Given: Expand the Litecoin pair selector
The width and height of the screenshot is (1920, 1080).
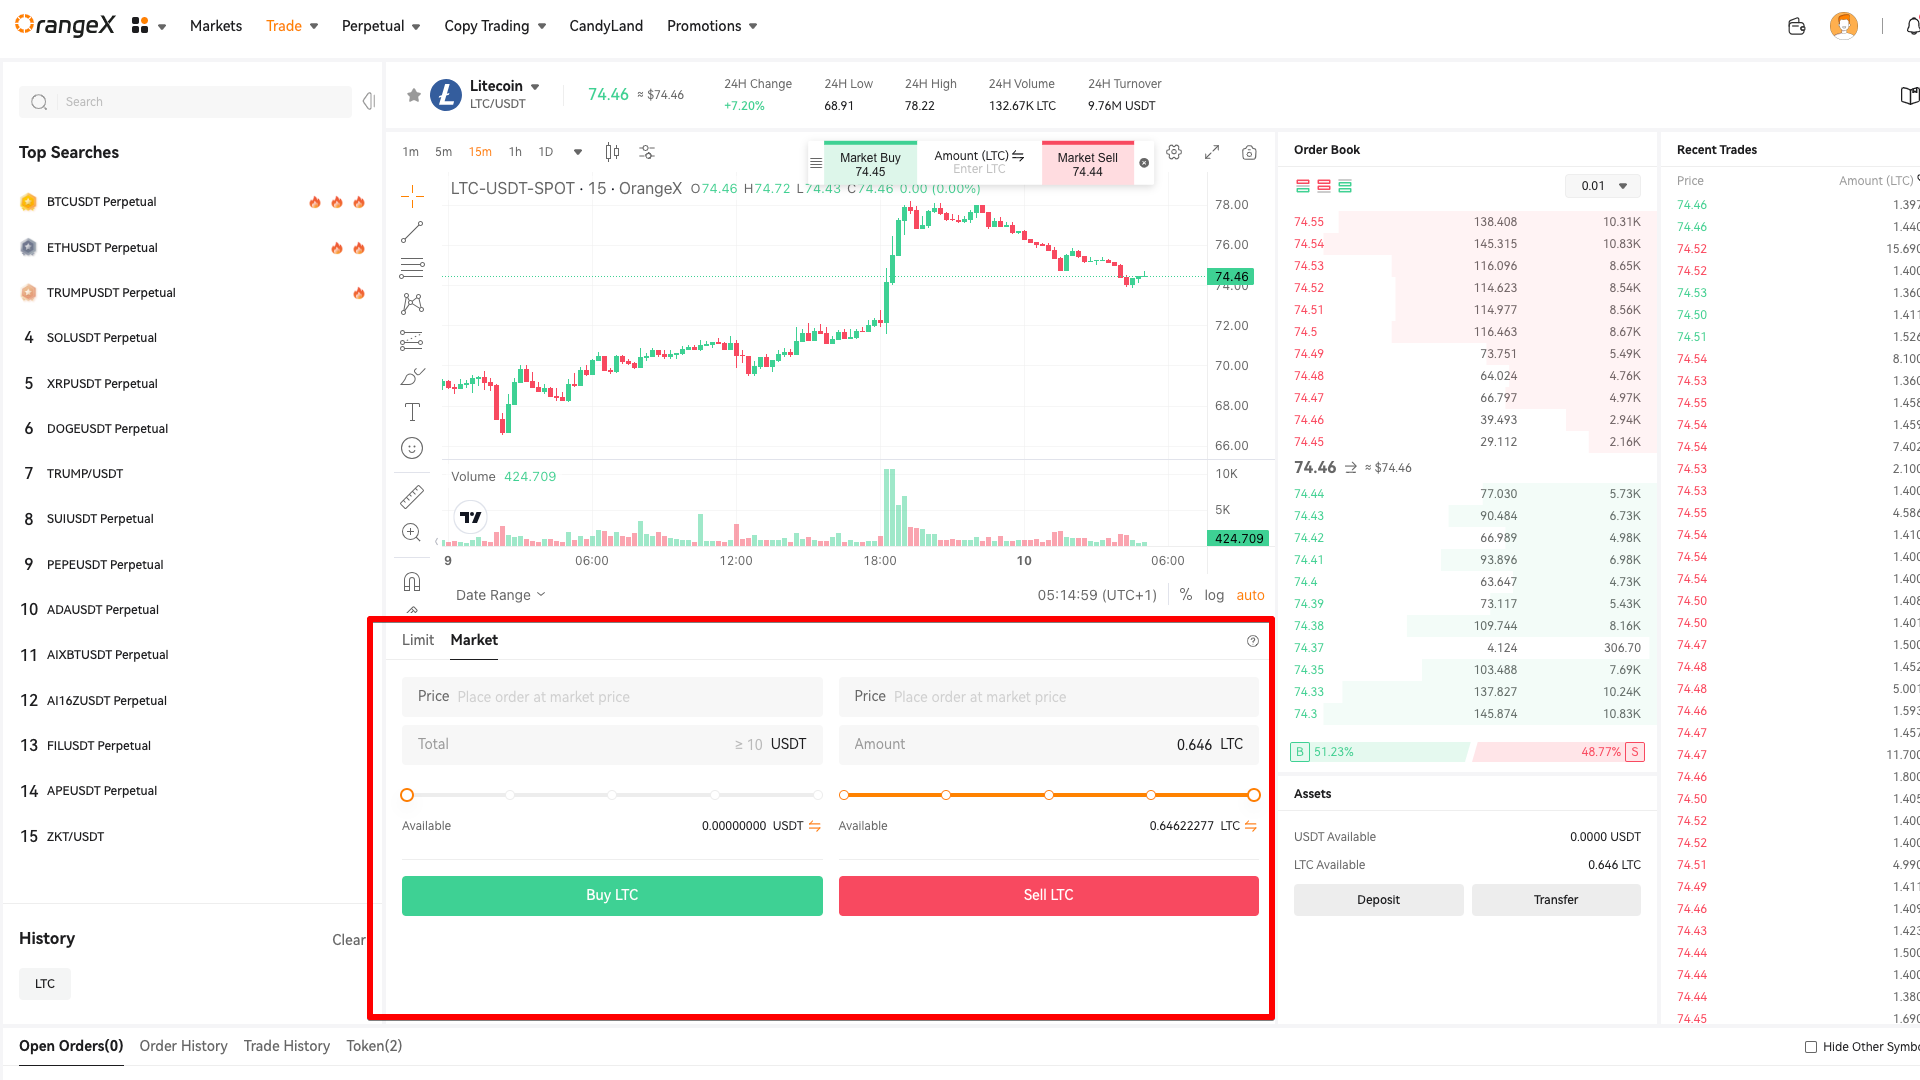Looking at the screenshot, I should pyautogui.click(x=535, y=87).
